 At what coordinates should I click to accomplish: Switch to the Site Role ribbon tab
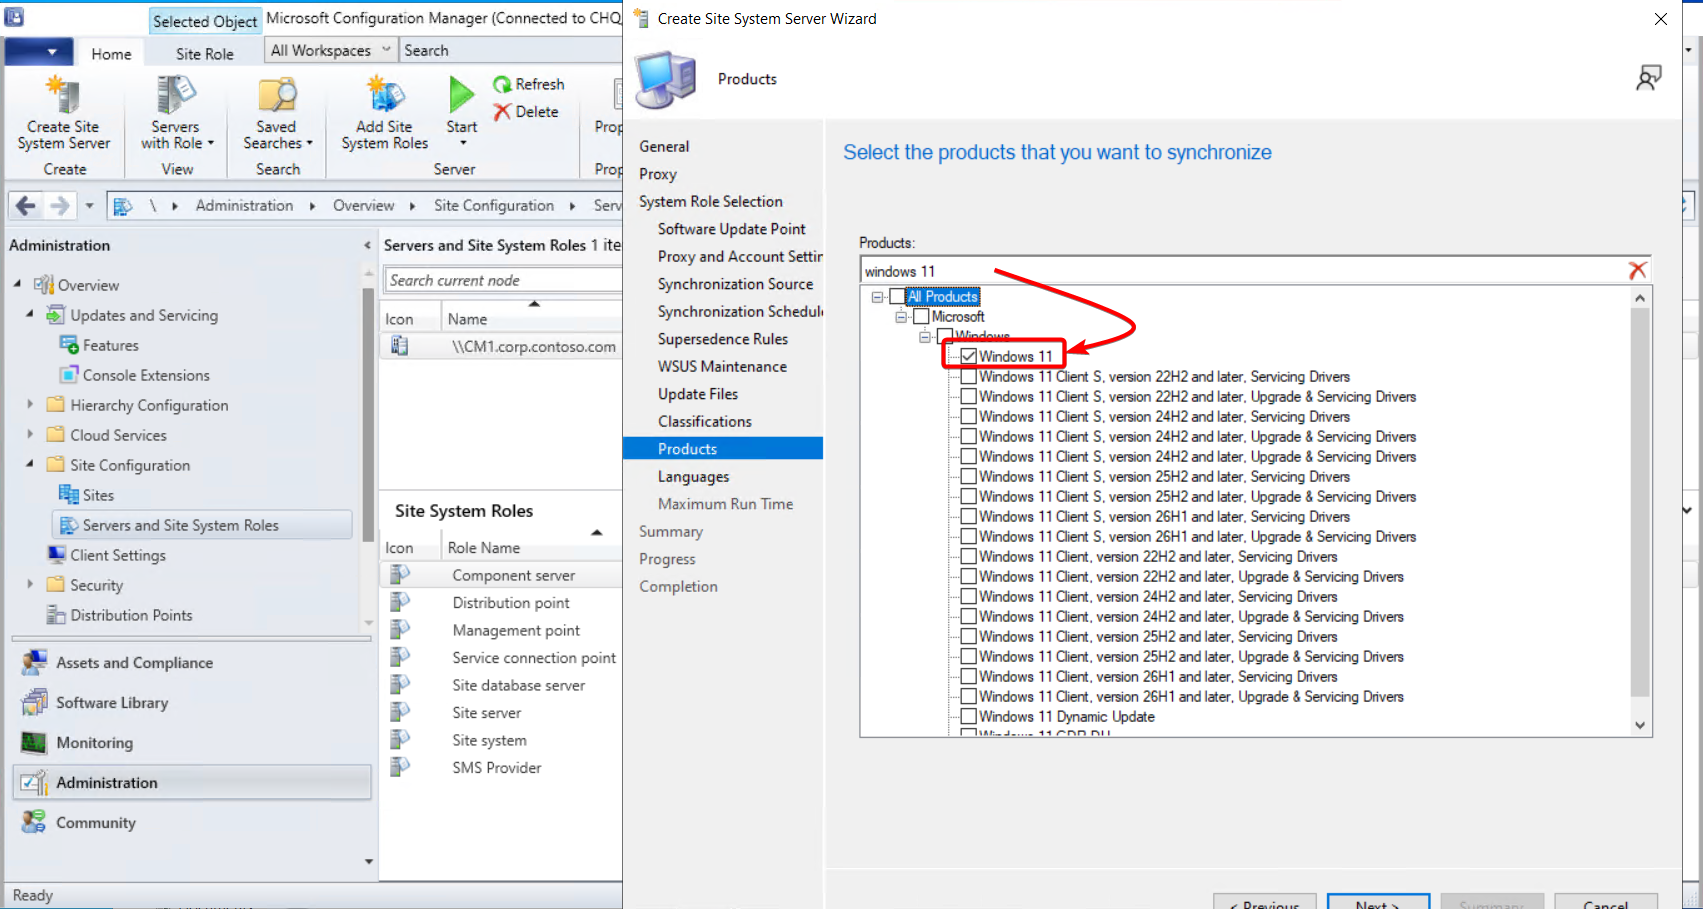pyautogui.click(x=205, y=54)
